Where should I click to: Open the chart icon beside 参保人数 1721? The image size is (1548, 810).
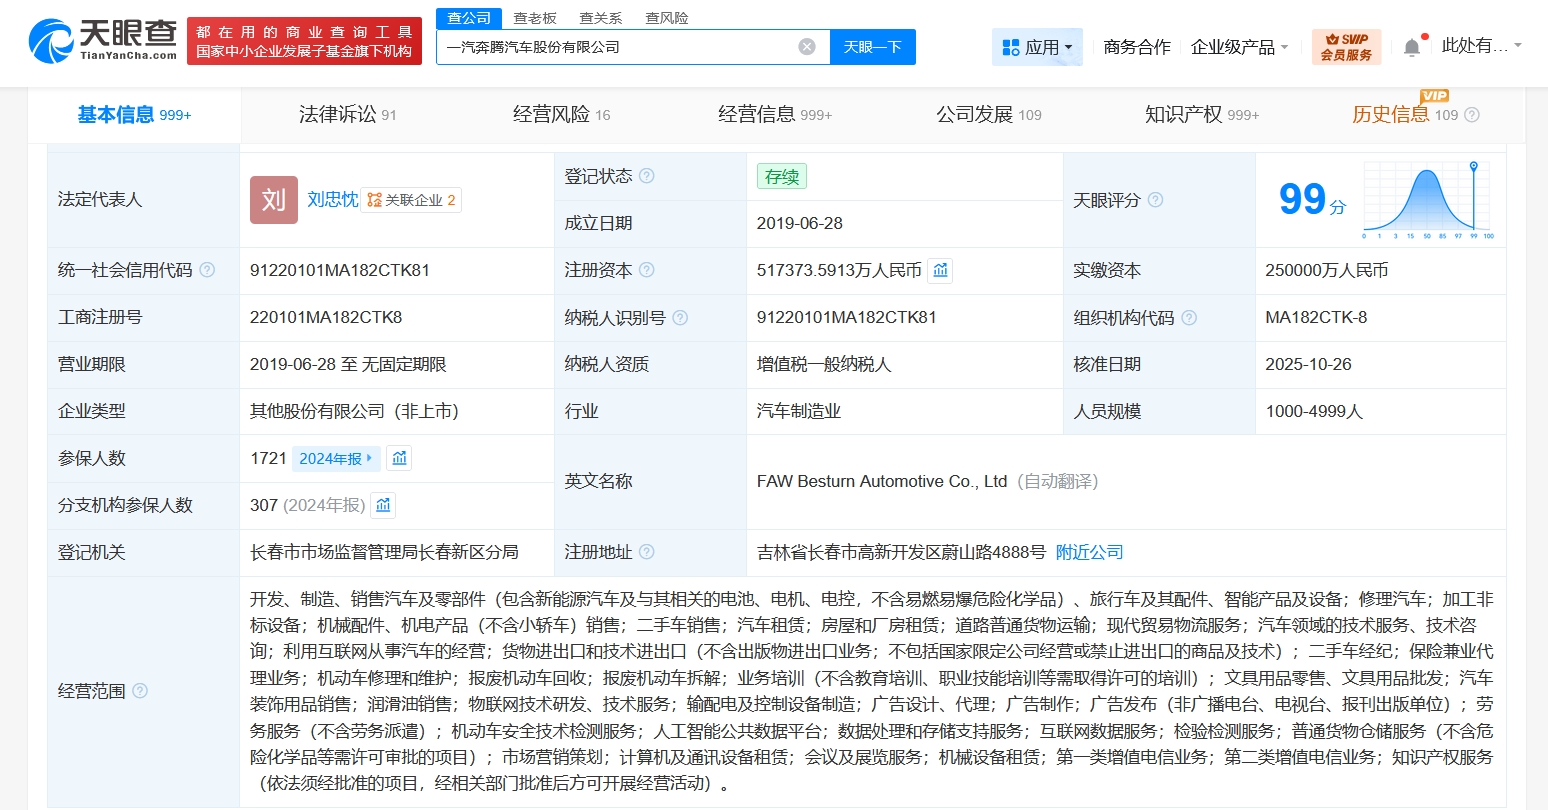click(x=399, y=458)
